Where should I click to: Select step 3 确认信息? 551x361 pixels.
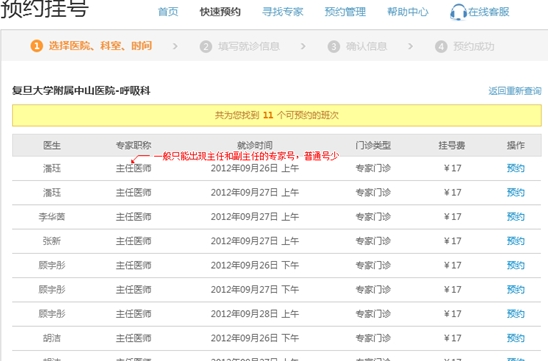point(357,46)
